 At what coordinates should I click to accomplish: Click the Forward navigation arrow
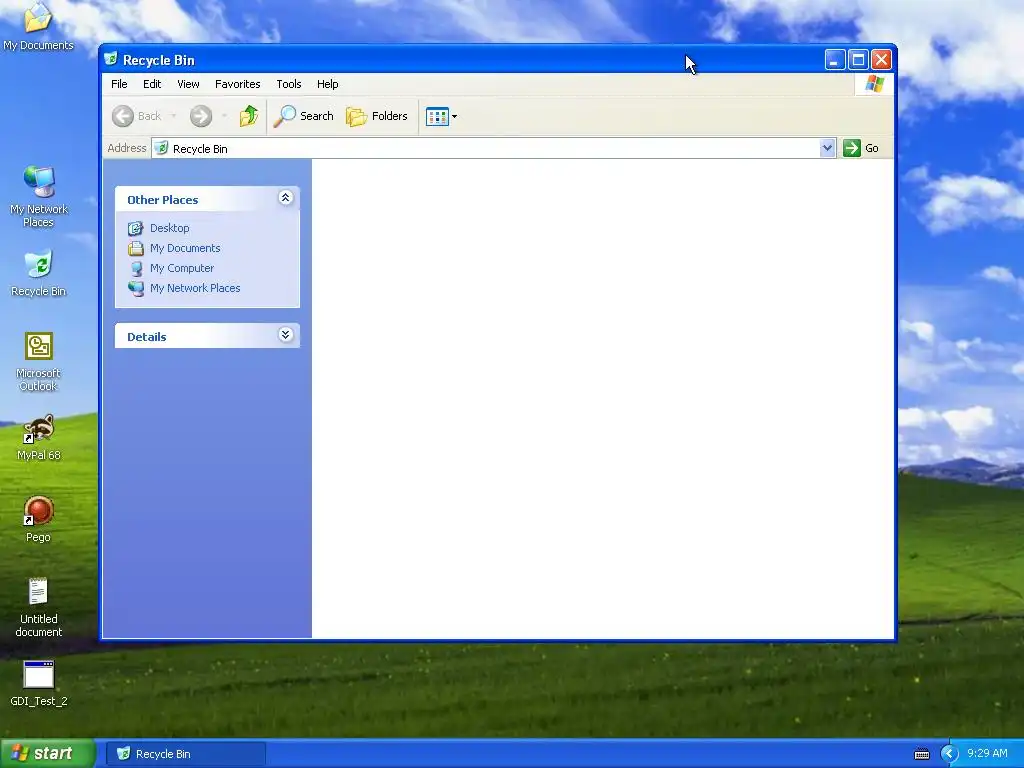(201, 116)
